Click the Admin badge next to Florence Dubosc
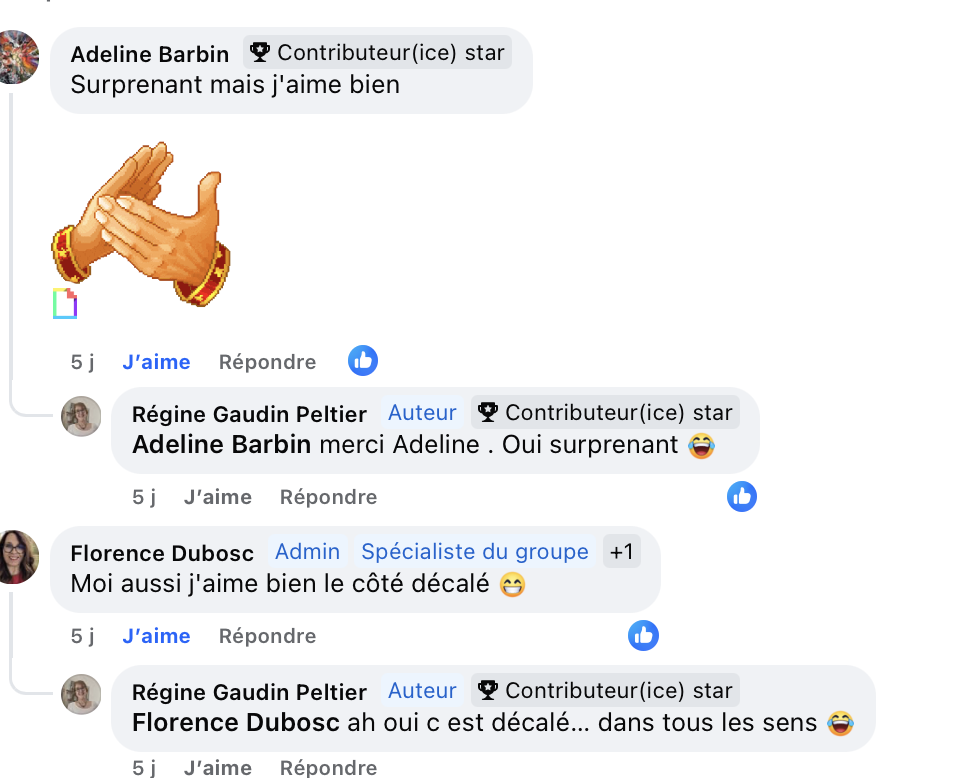972x778 pixels. point(307,551)
